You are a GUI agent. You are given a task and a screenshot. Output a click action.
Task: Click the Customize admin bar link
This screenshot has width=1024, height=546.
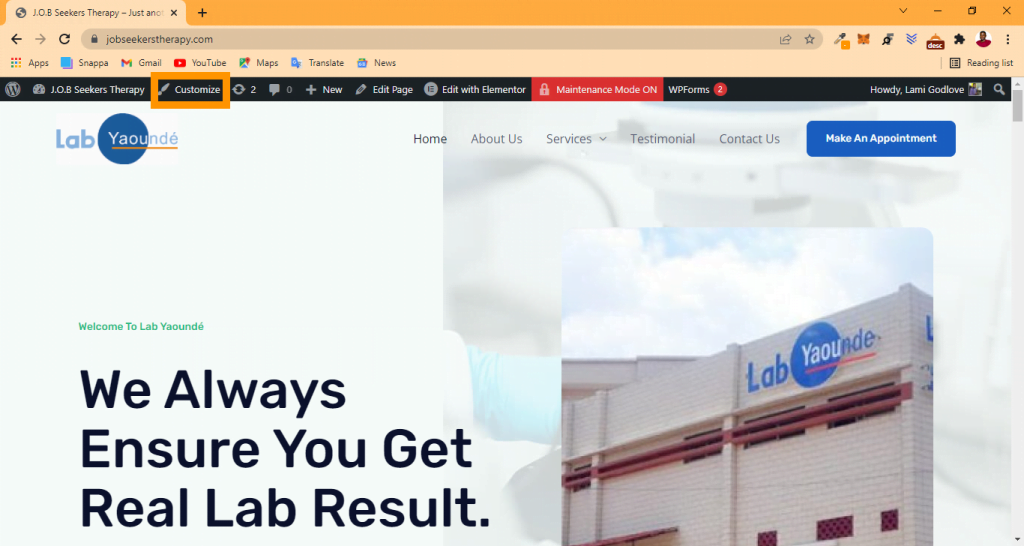[189, 89]
